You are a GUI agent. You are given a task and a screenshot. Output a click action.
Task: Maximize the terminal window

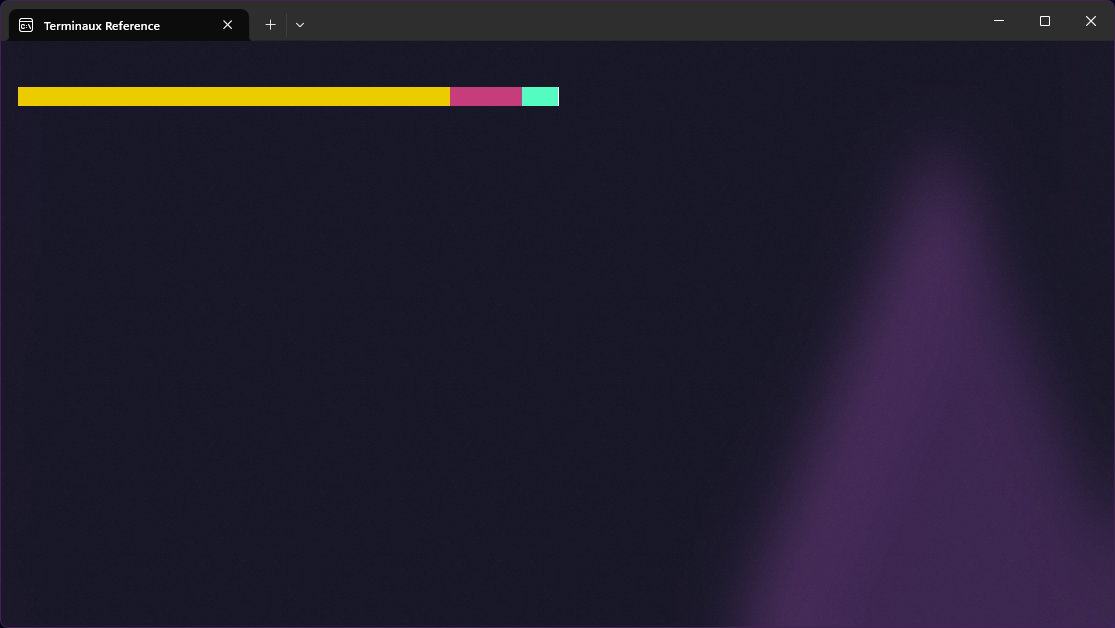(x=1044, y=21)
